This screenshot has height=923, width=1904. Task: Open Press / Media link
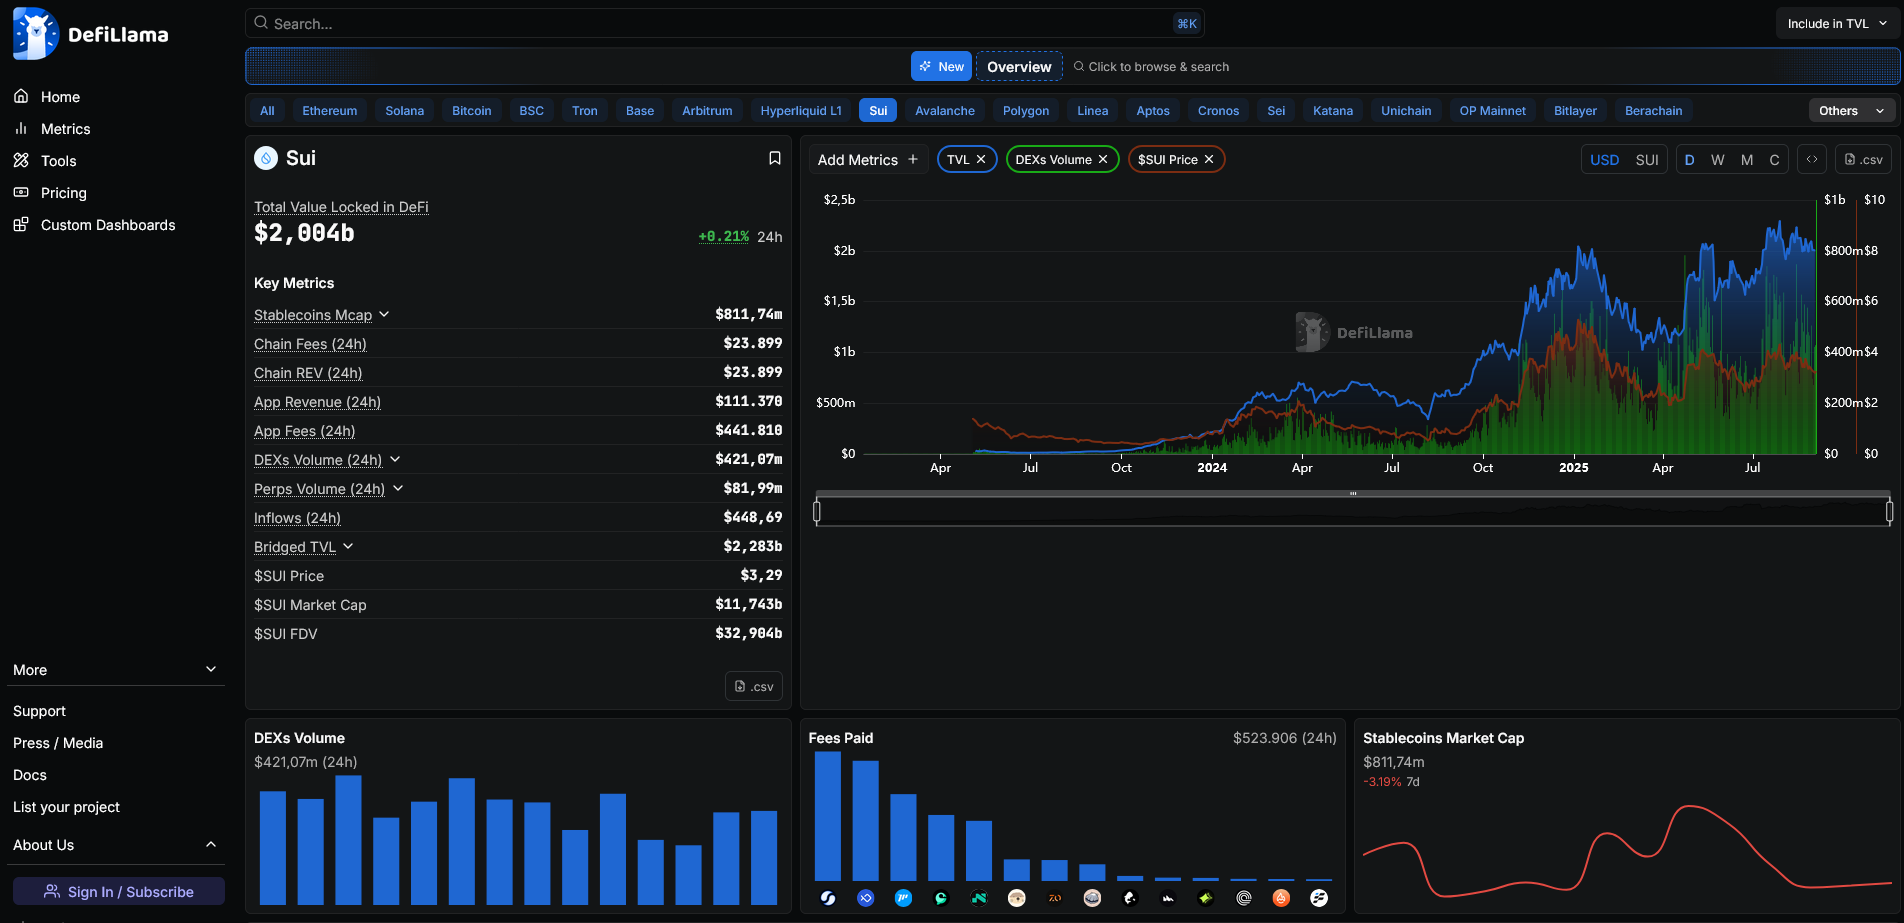[58, 743]
